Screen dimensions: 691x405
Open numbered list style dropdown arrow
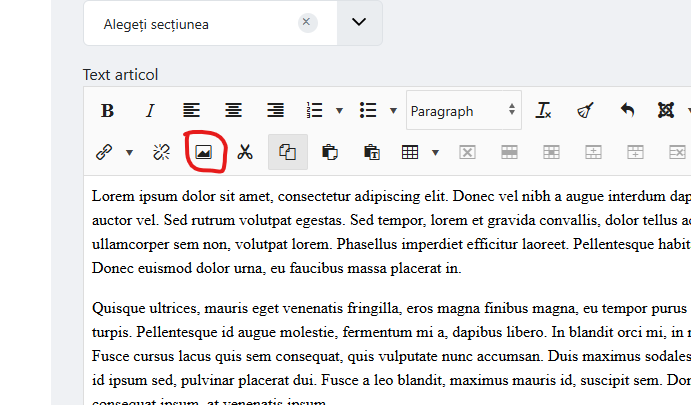tap(340, 111)
